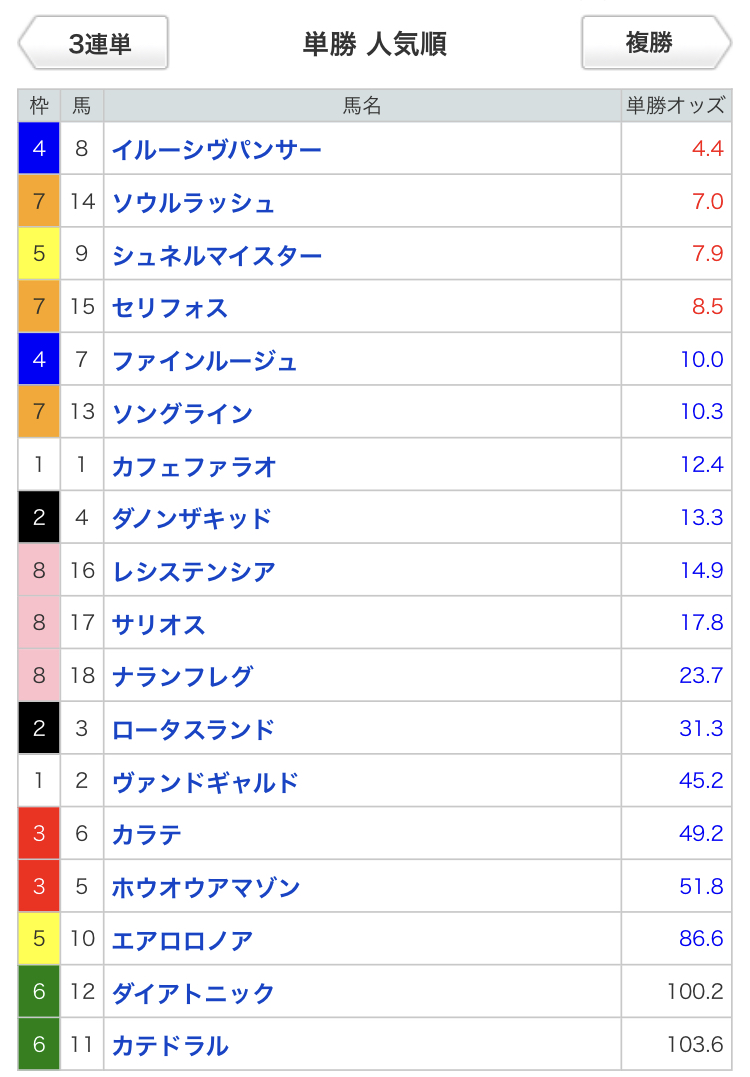Image resolution: width=750 pixels, height=1077 pixels.
Task: Tap horse name ファインルージュ
Action: click(x=205, y=361)
